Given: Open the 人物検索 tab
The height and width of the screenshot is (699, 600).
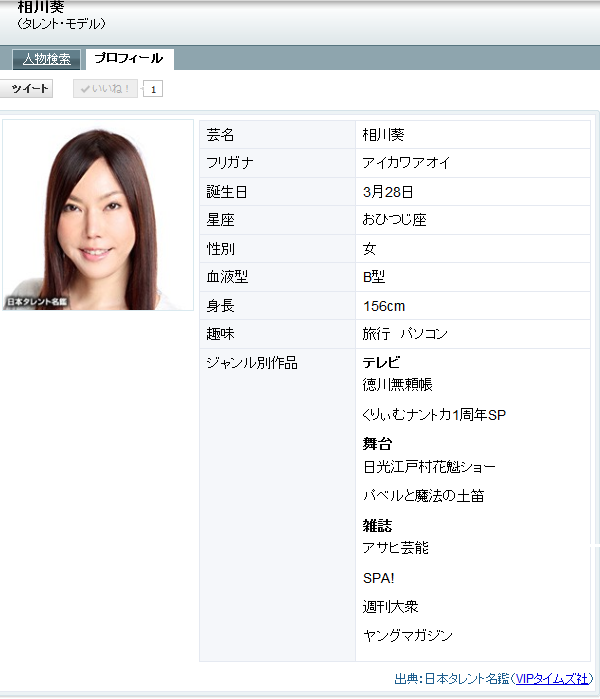Looking at the screenshot, I should [x=46, y=59].
